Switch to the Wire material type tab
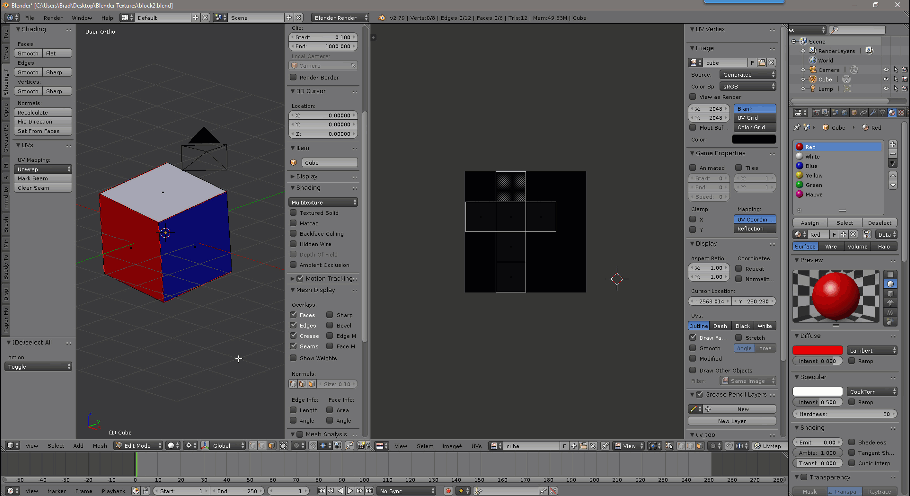910x496 pixels. point(829,245)
